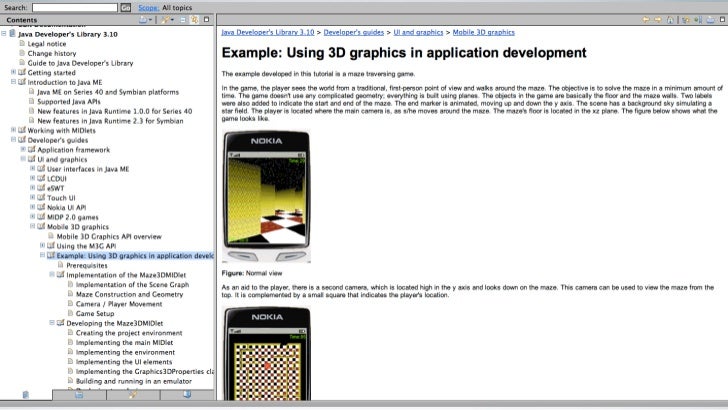Open the Prerequisites topic

click(x=87, y=266)
